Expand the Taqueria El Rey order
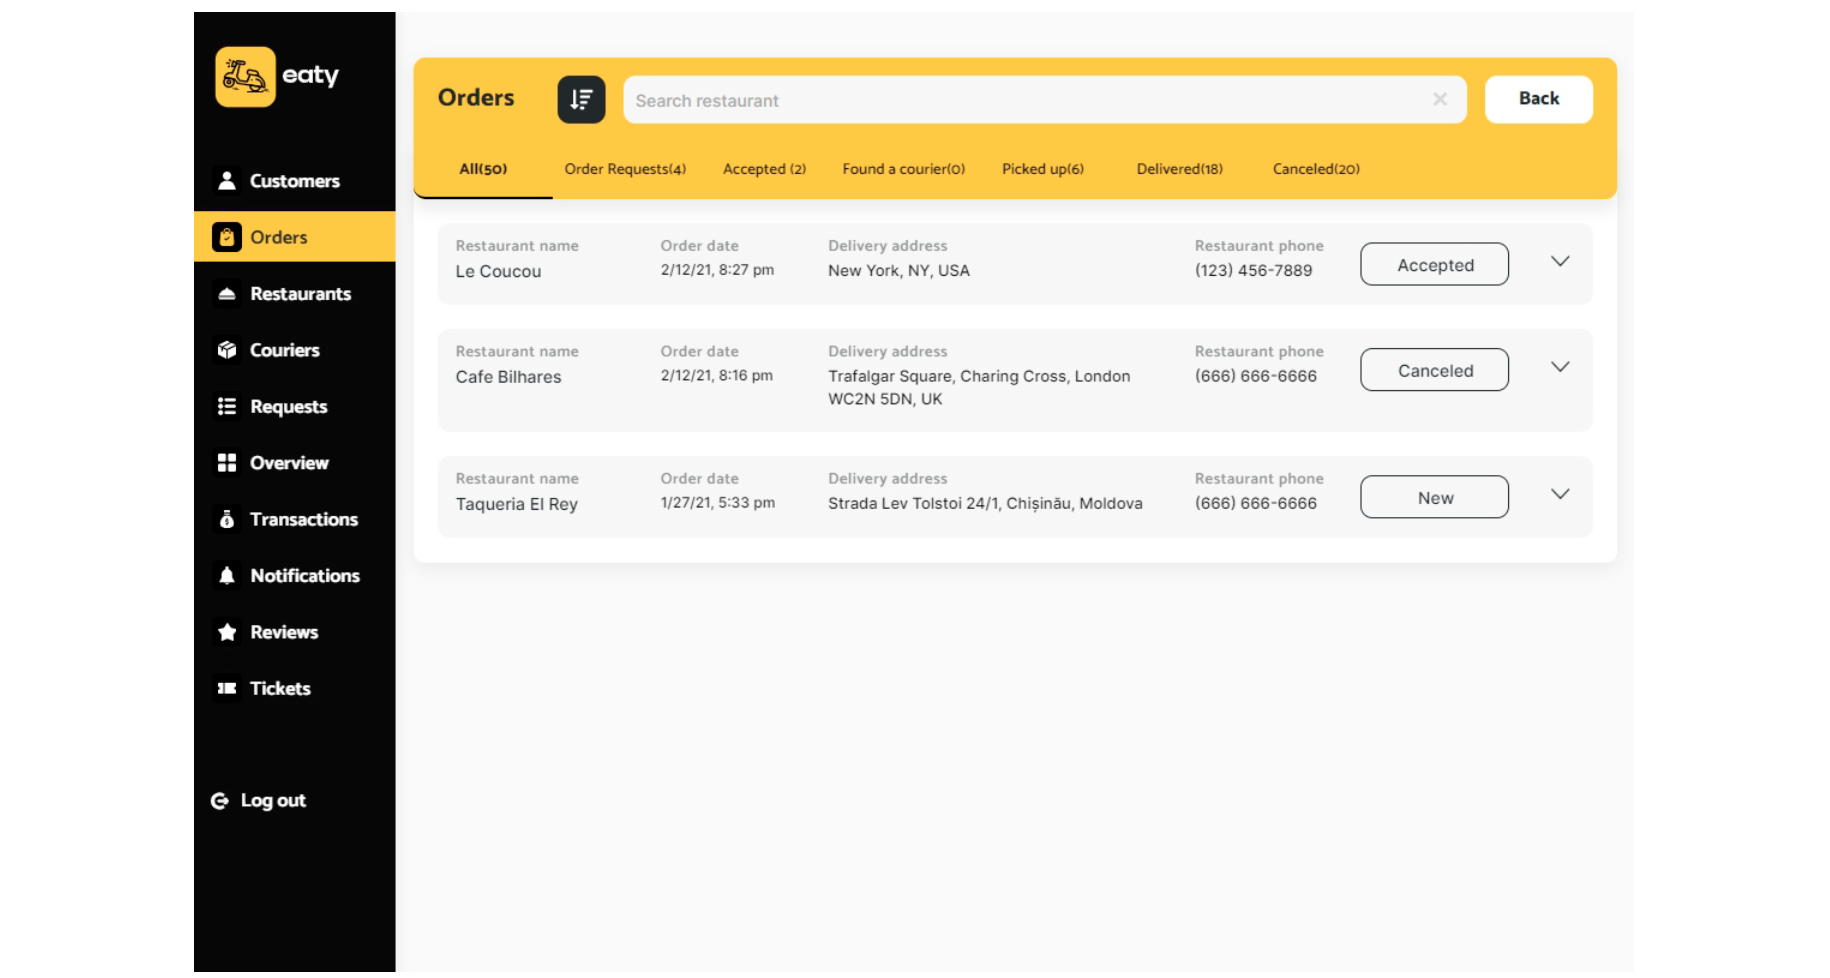Image resolution: width=1830 pixels, height=978 pixels. (x=1559, y=495)
